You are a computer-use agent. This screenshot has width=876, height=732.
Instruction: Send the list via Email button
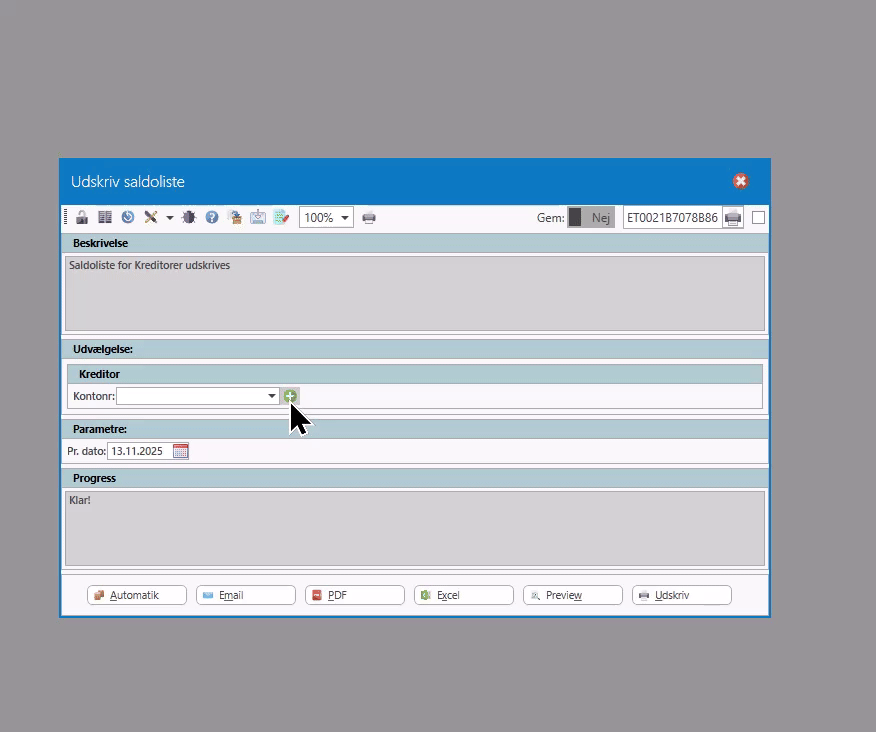click(246, 595)
